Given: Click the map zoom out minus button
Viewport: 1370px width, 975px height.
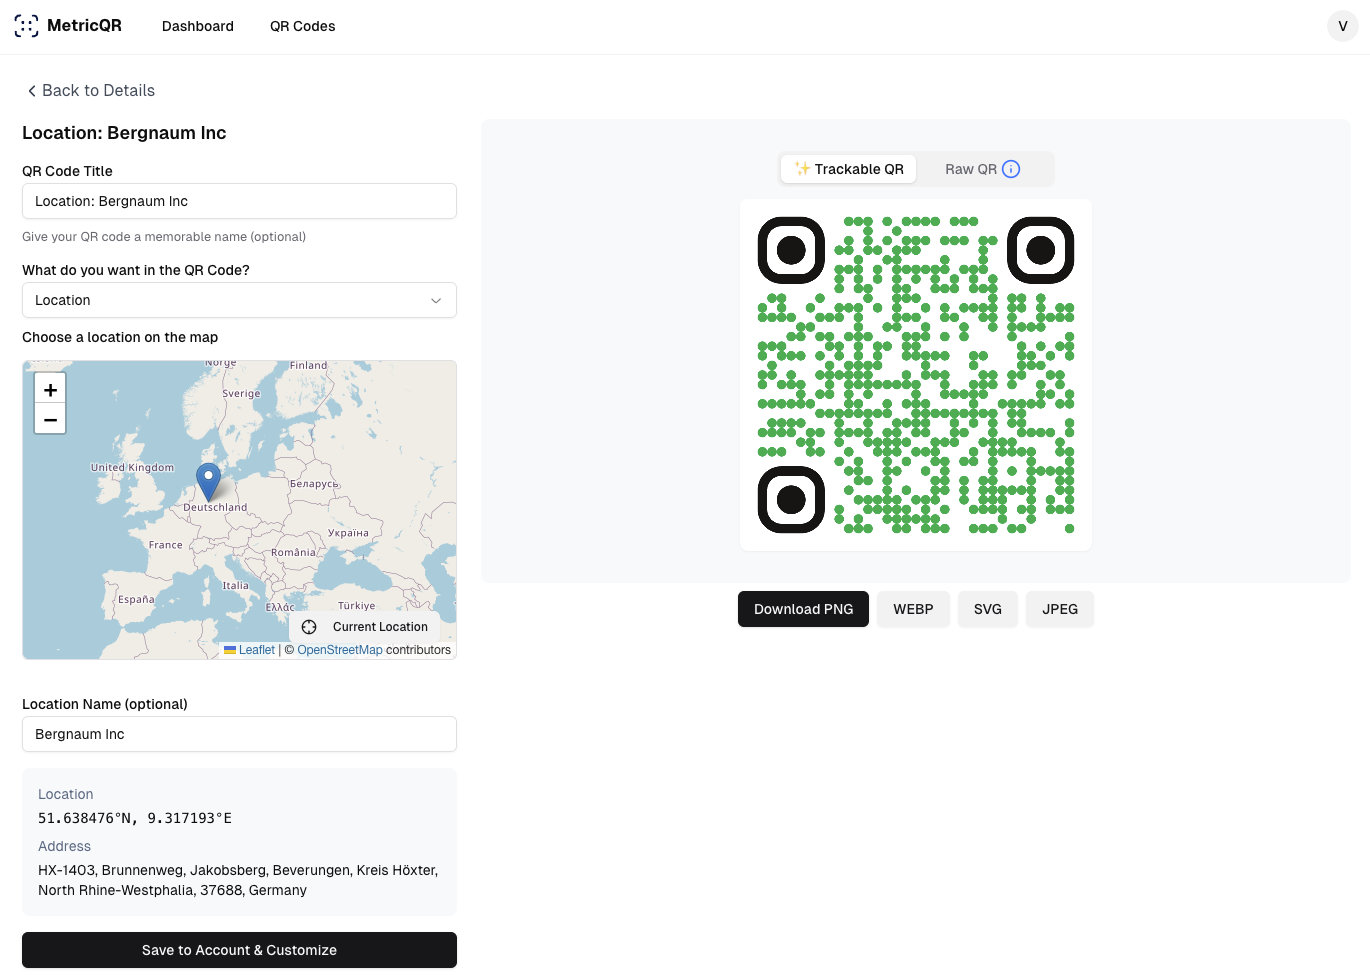Looking at the screenshot, I should (x=50, y=420).
